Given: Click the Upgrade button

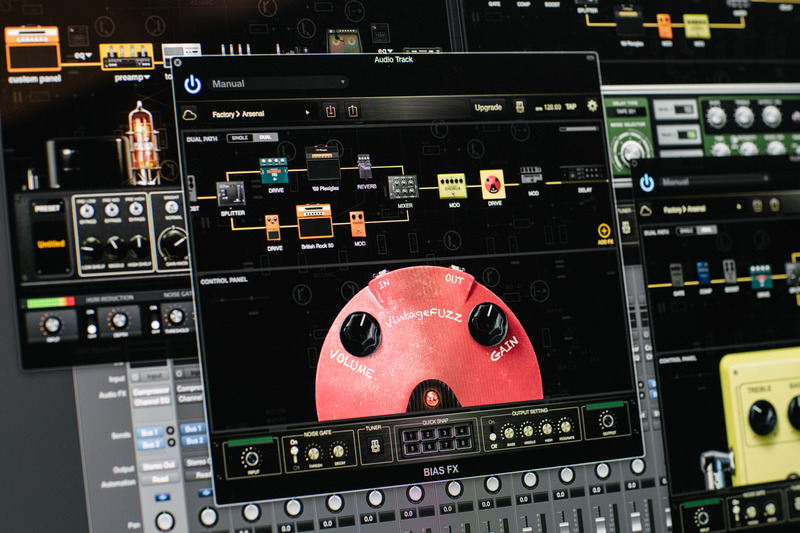Looking at the screenshot, I should coord(488,107).
